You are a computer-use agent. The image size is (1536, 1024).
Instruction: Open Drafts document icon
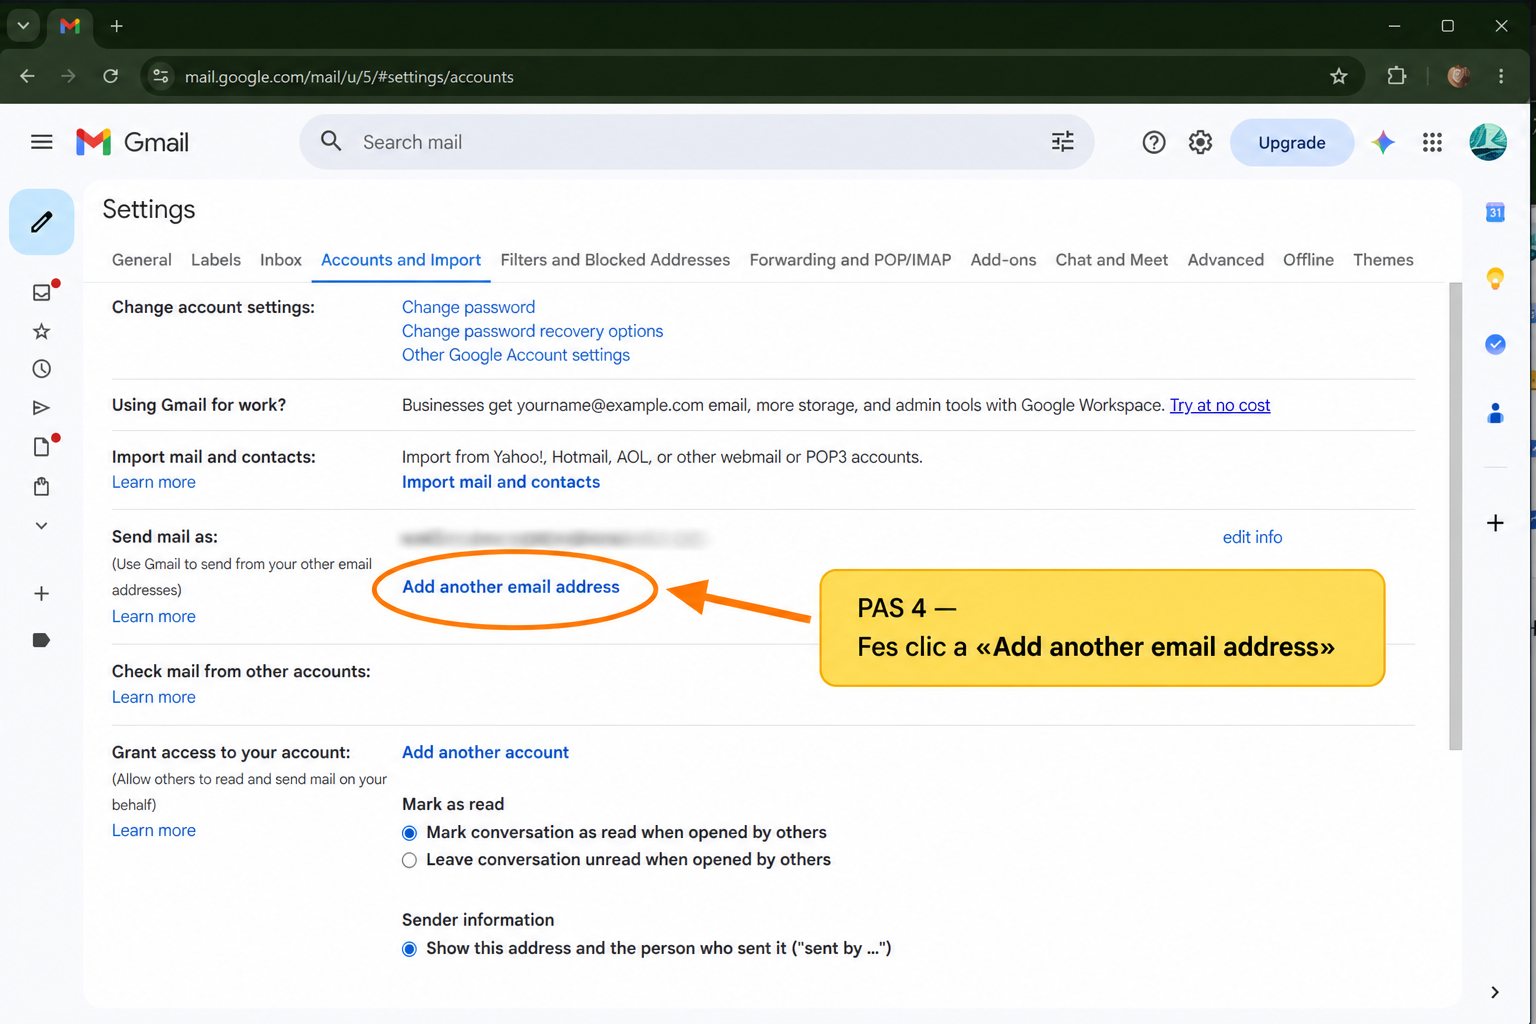[41, 447]
